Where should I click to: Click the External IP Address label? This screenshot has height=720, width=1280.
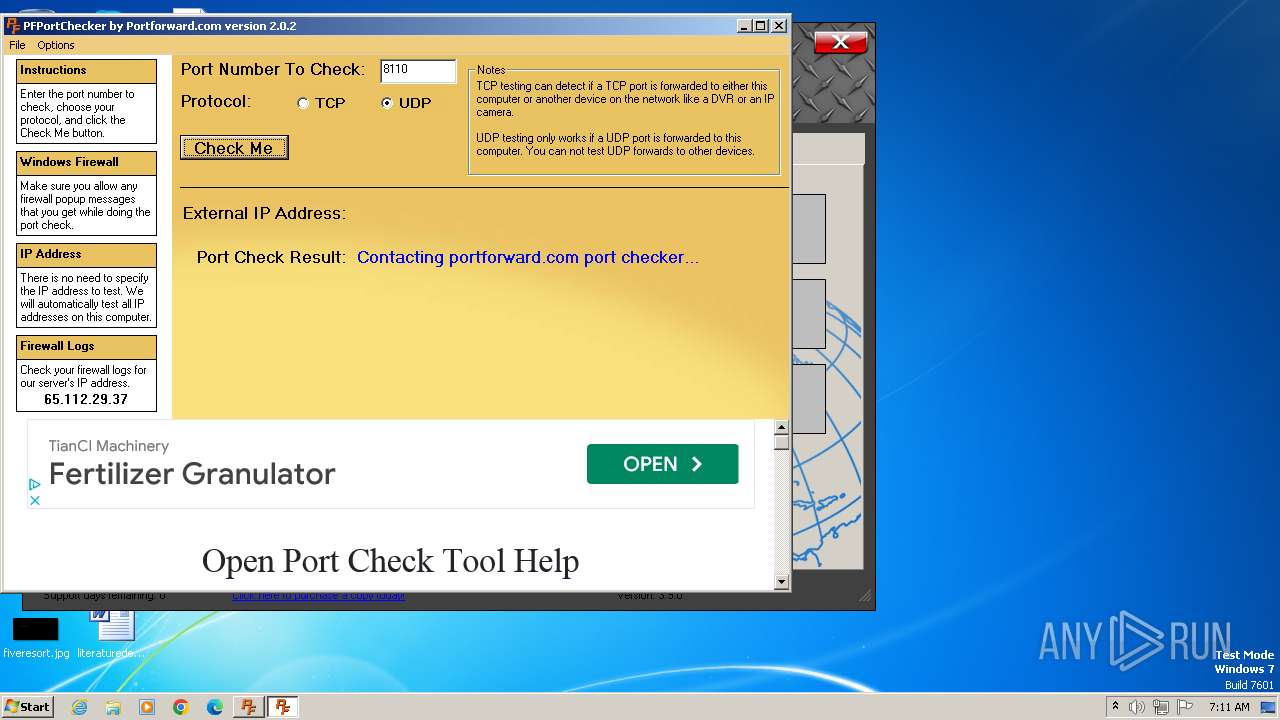[x=264, y=213]
